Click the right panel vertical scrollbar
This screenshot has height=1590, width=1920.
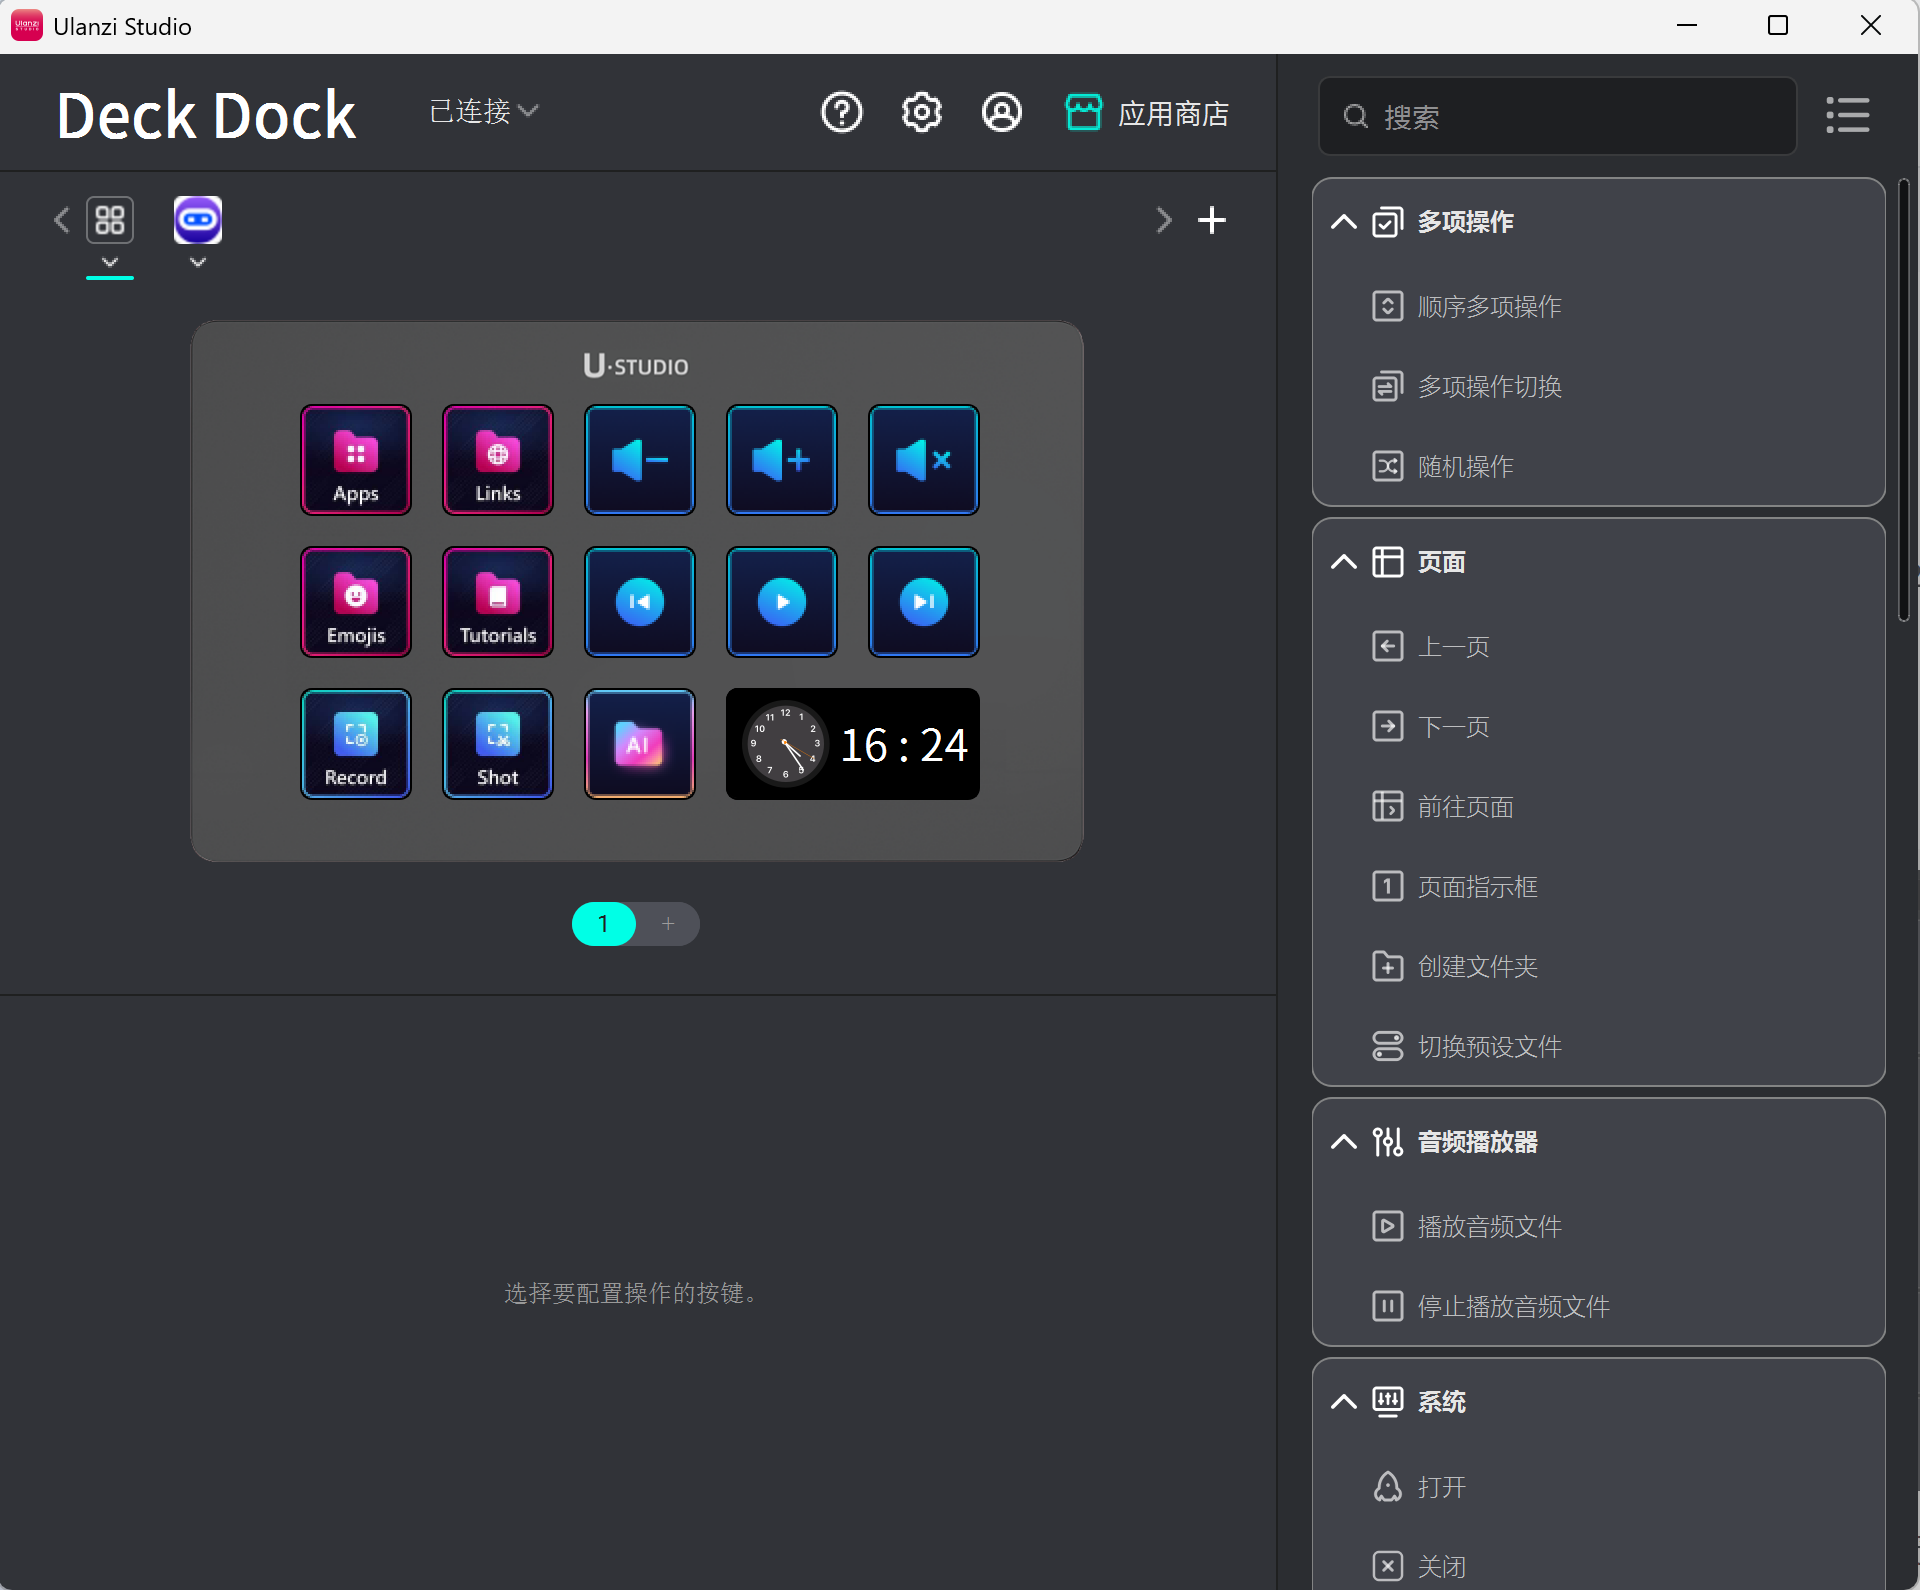[x=1903, y=400]
